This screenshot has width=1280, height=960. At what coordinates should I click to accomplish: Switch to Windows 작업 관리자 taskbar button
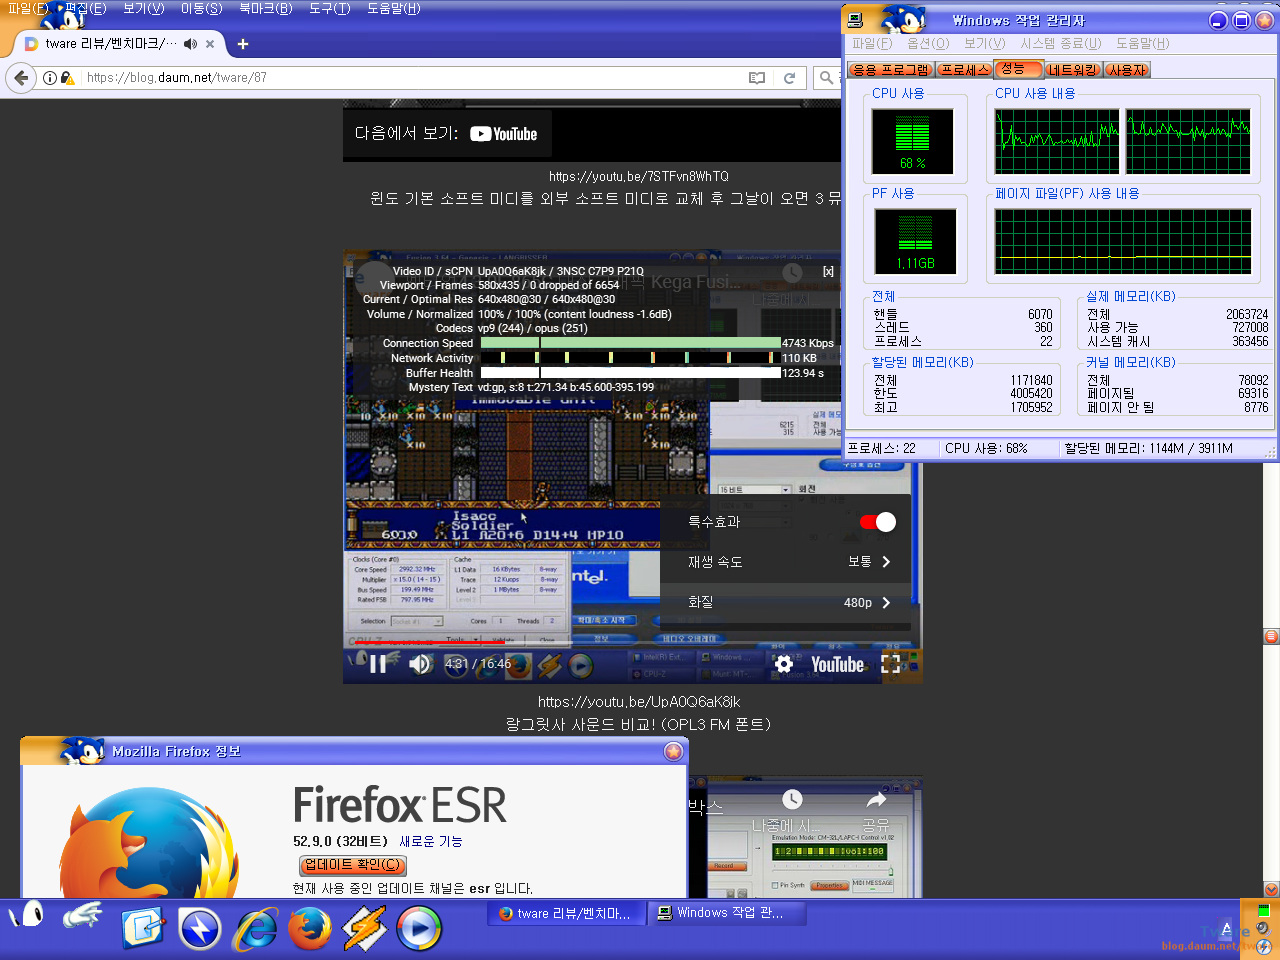729,913
